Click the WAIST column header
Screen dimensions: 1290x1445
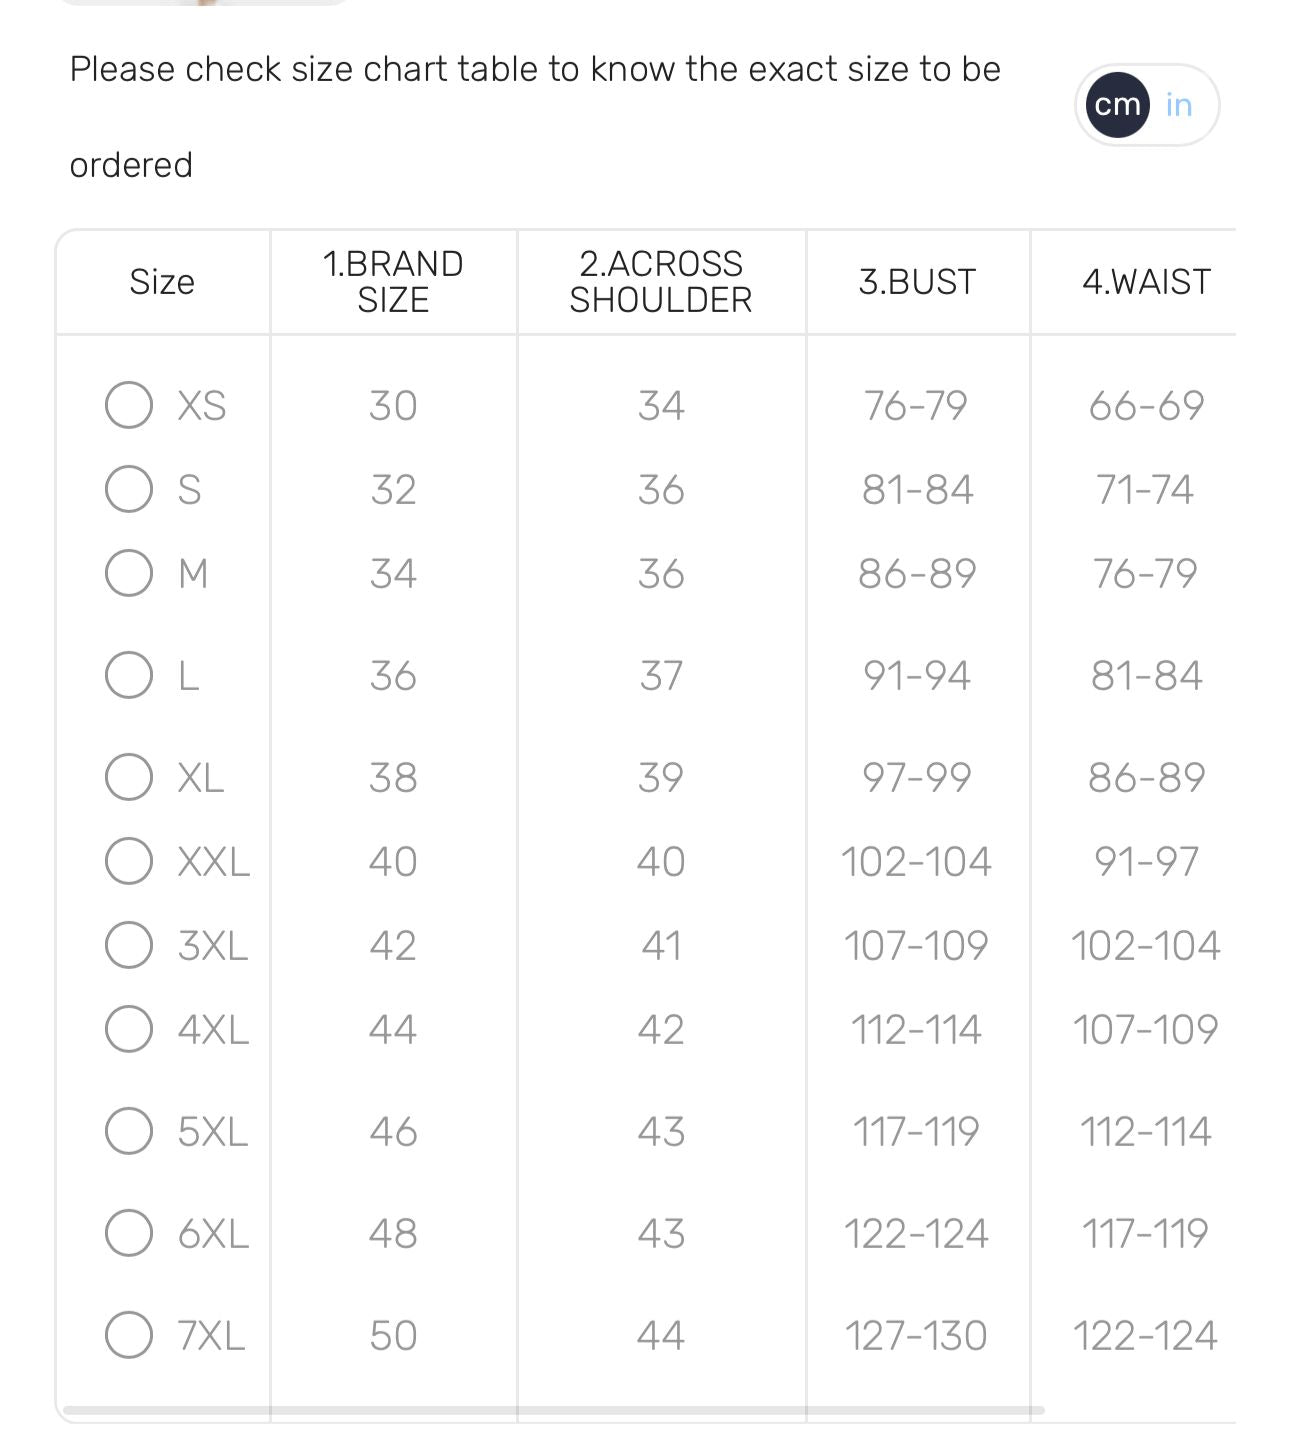(x=1146, y=282)
